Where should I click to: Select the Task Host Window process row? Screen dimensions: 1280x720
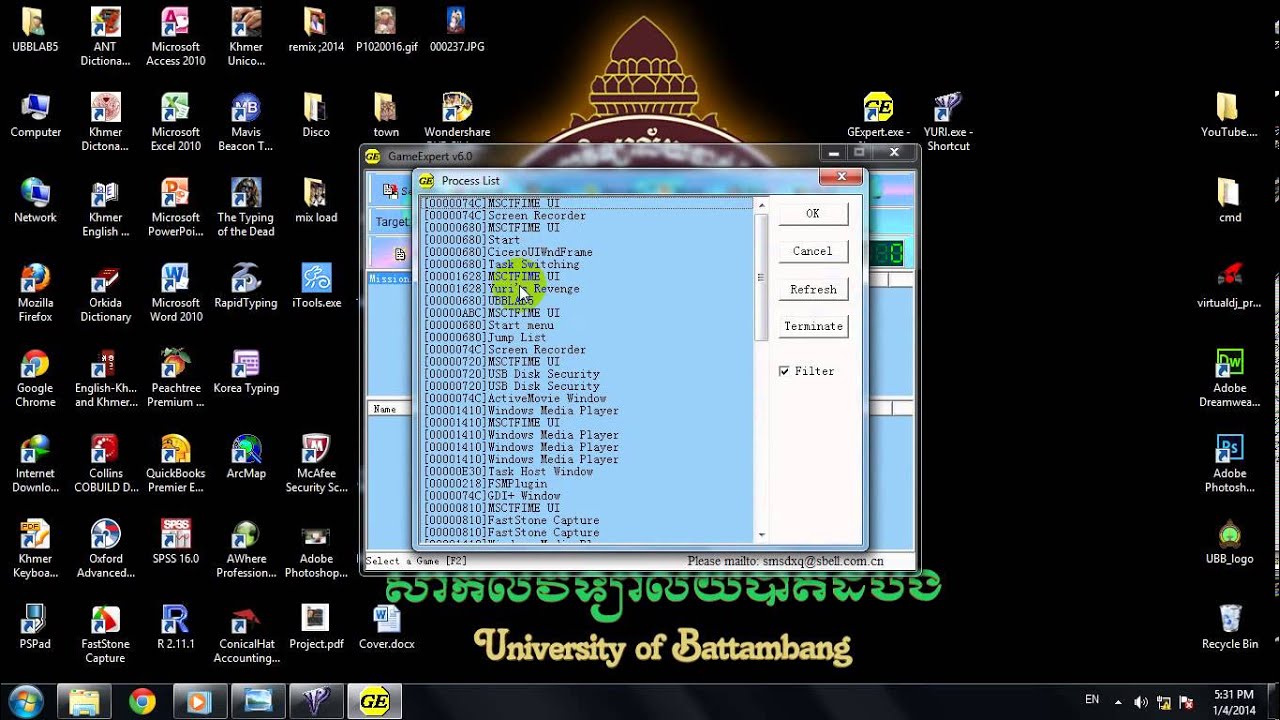coord(587,471)
